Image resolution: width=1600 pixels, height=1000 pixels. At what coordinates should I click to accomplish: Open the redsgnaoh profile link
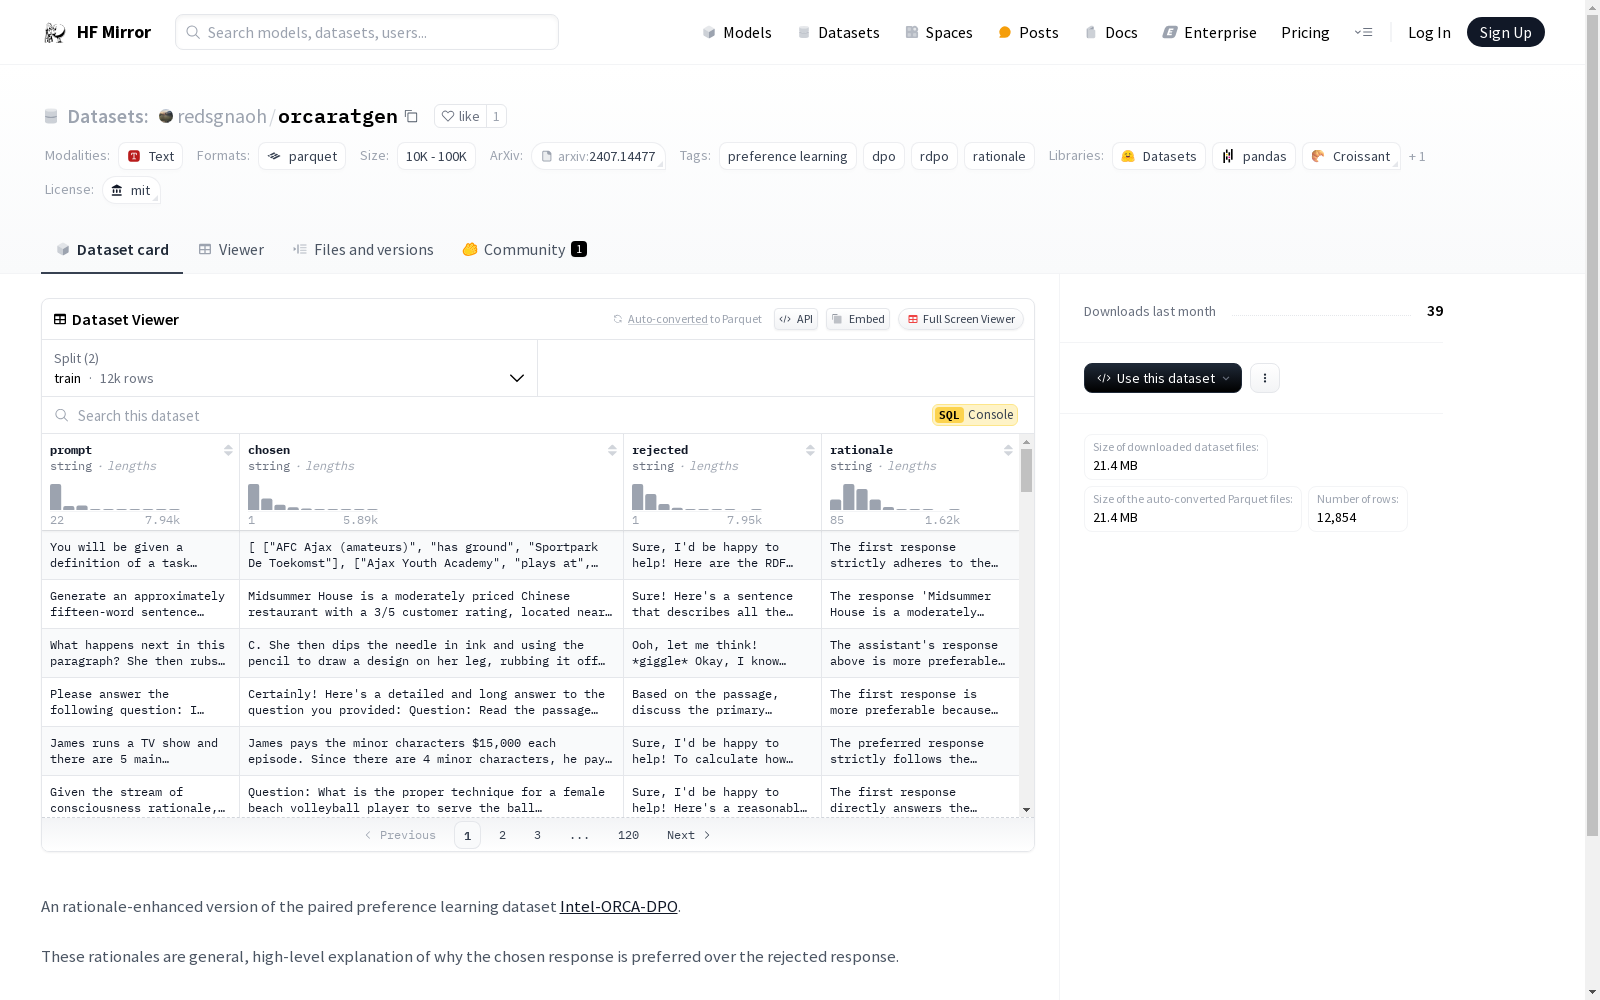click(222, 117)
